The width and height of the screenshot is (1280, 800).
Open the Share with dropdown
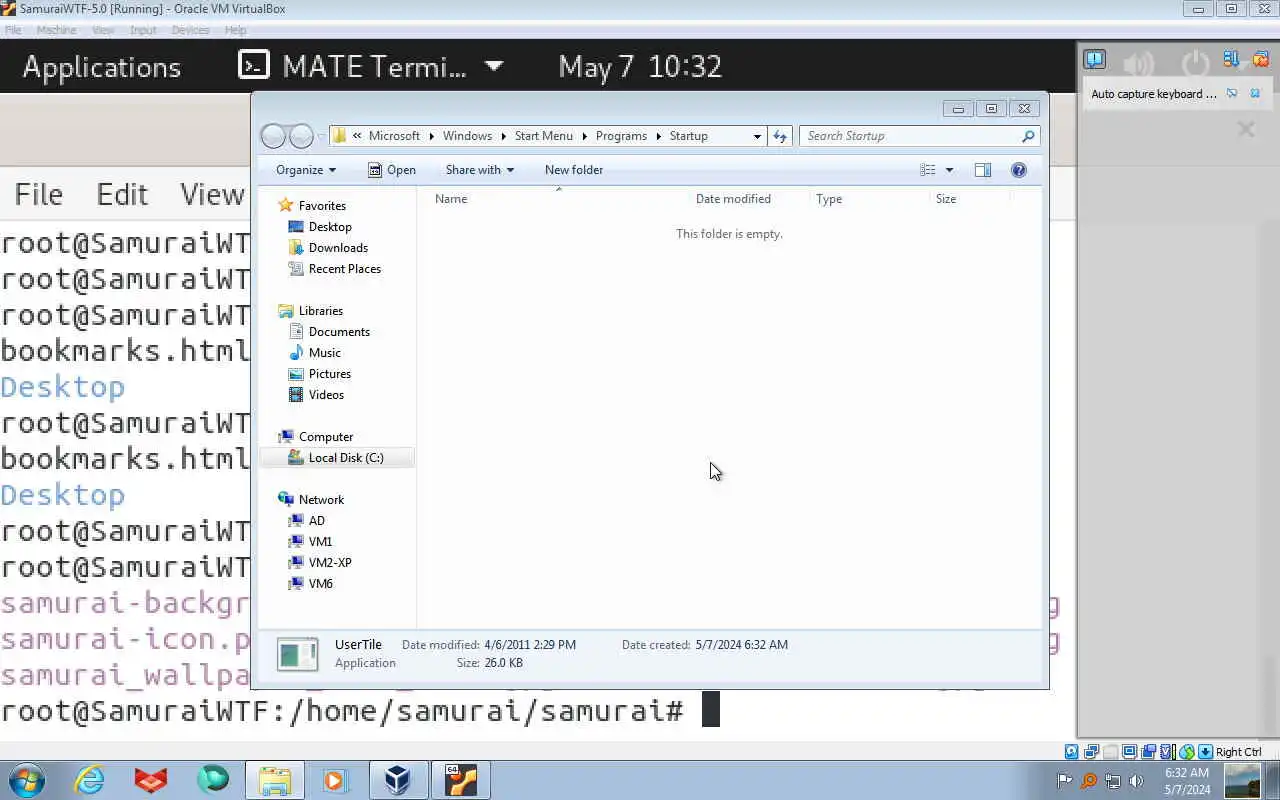tap(480, 170)
